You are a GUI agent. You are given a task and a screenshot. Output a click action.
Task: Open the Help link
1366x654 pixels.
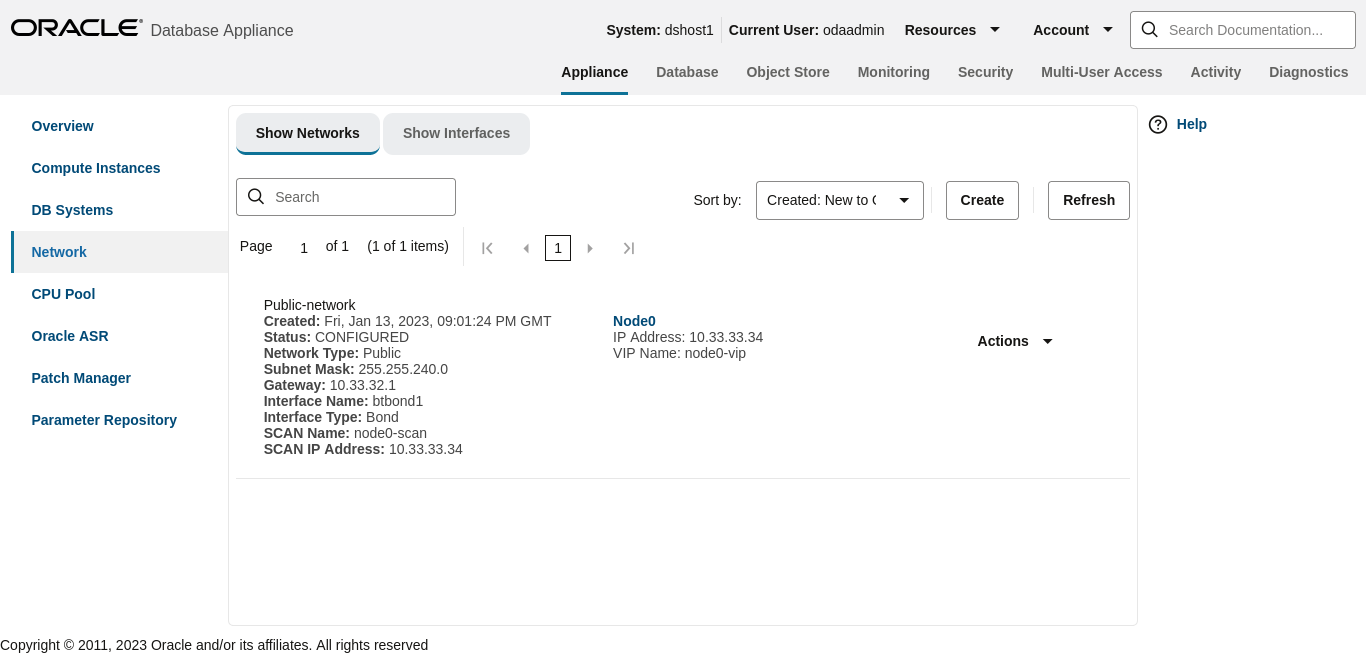pyautogui.click(x=1191, y=124)
